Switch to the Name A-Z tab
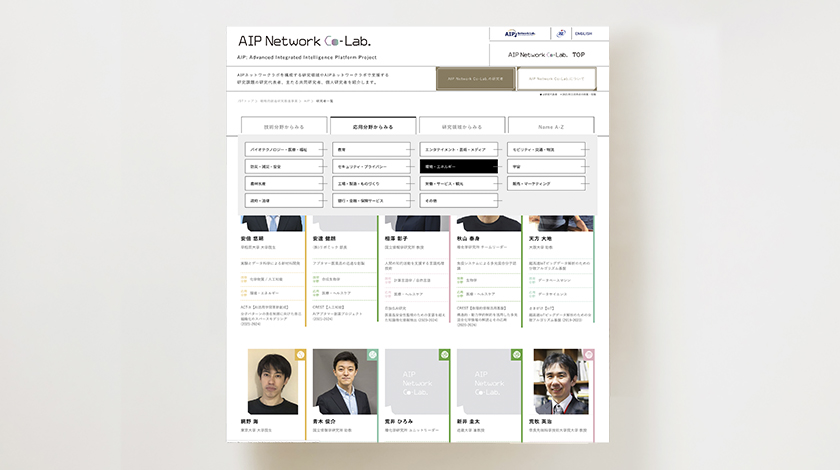Screen dimensions: 840x470 point(551,126)
